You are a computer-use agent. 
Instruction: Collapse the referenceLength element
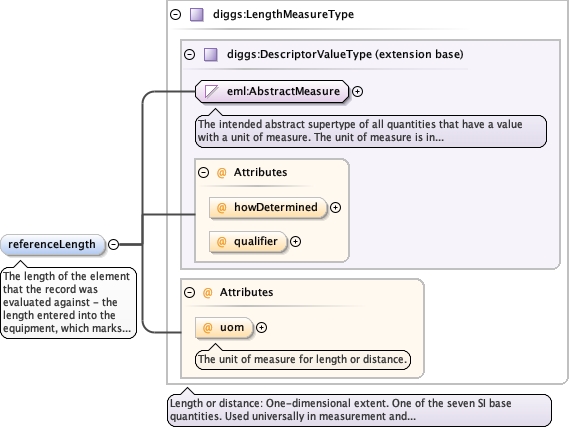click(113, 245)
